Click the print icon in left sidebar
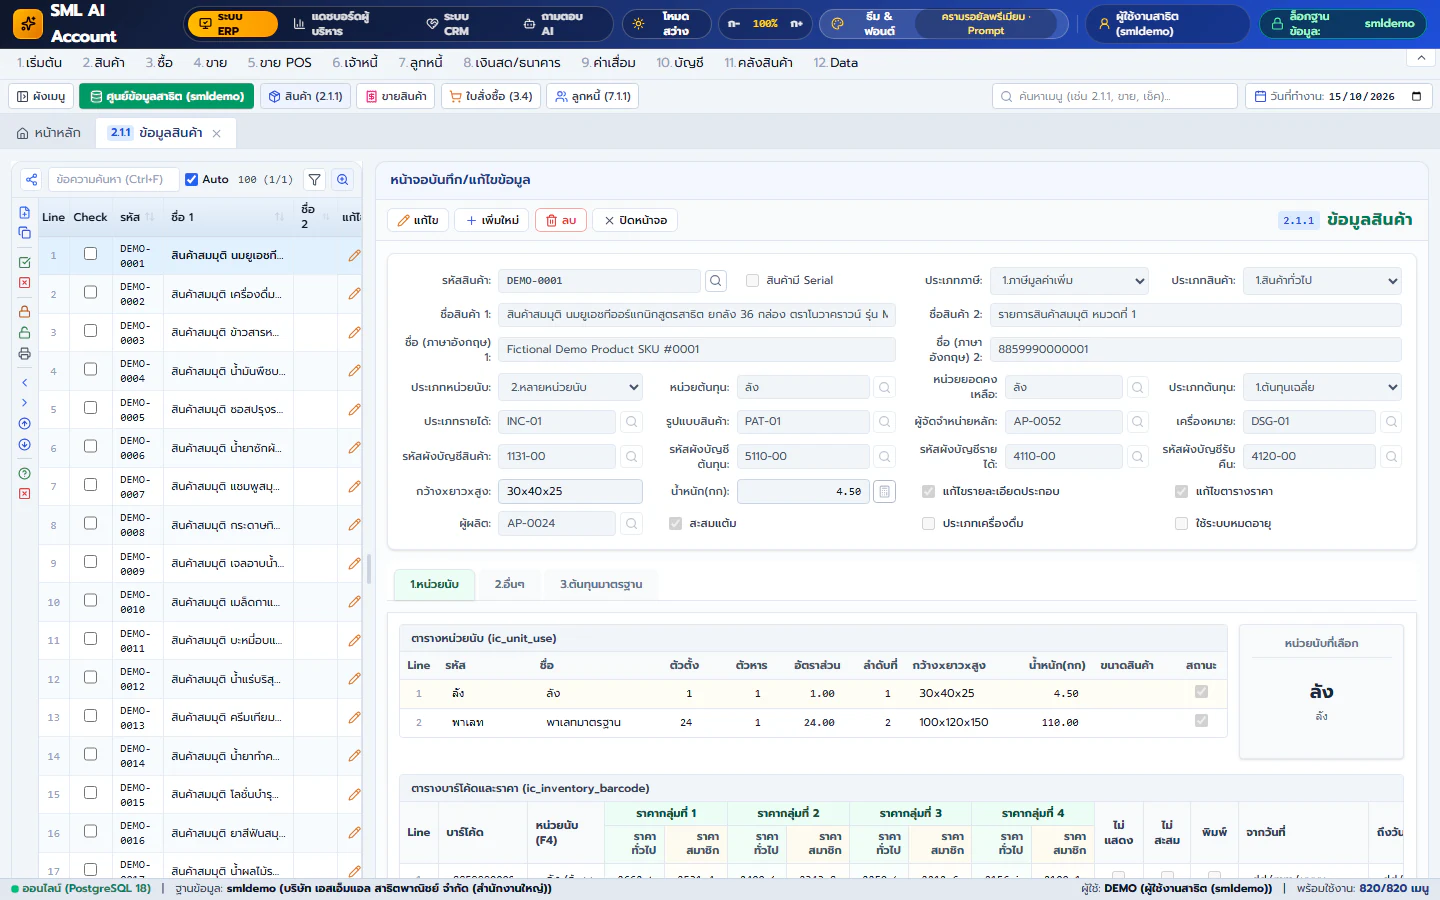 click(x=25, y=354)
